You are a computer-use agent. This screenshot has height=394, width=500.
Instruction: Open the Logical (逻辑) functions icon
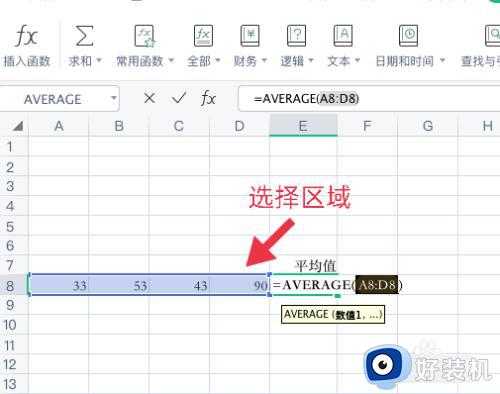coord(296,36)
